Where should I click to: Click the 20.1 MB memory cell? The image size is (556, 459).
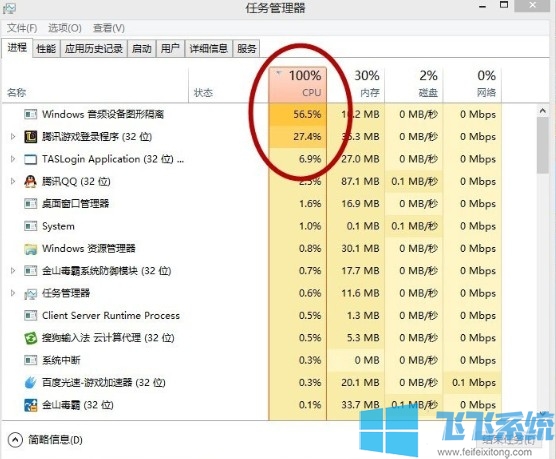[356, 382]
